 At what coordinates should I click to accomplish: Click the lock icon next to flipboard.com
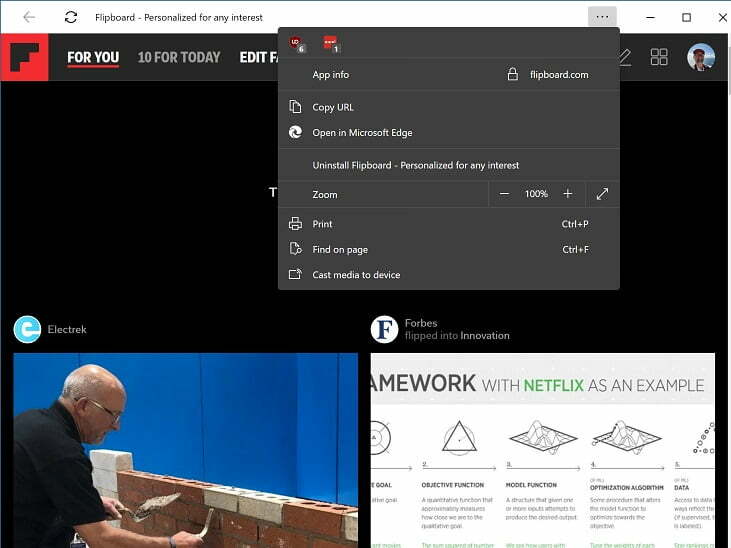click(512, 74)
